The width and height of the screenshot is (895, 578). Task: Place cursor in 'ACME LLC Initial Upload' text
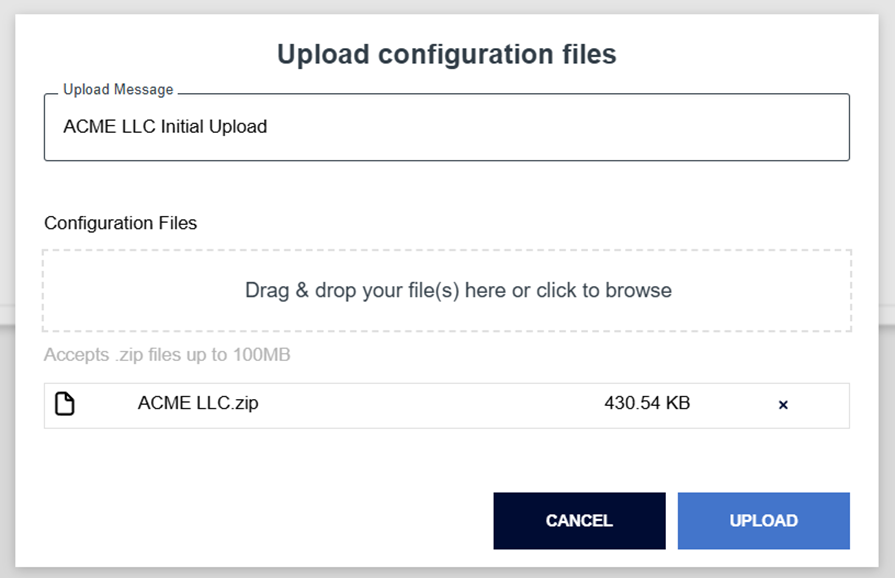[x=165, y=127]
